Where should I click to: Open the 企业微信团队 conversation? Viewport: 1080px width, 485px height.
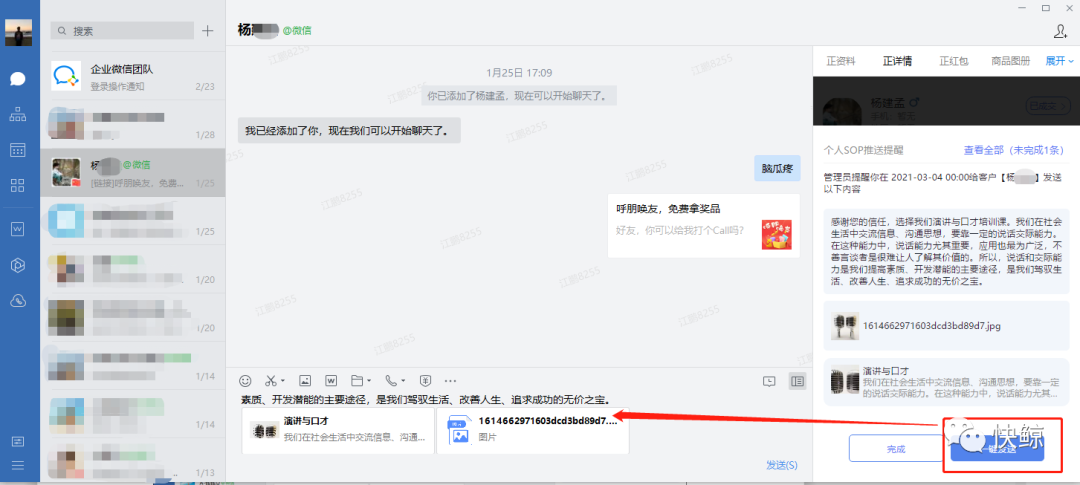pyautogui.click(x=133, y=76)
